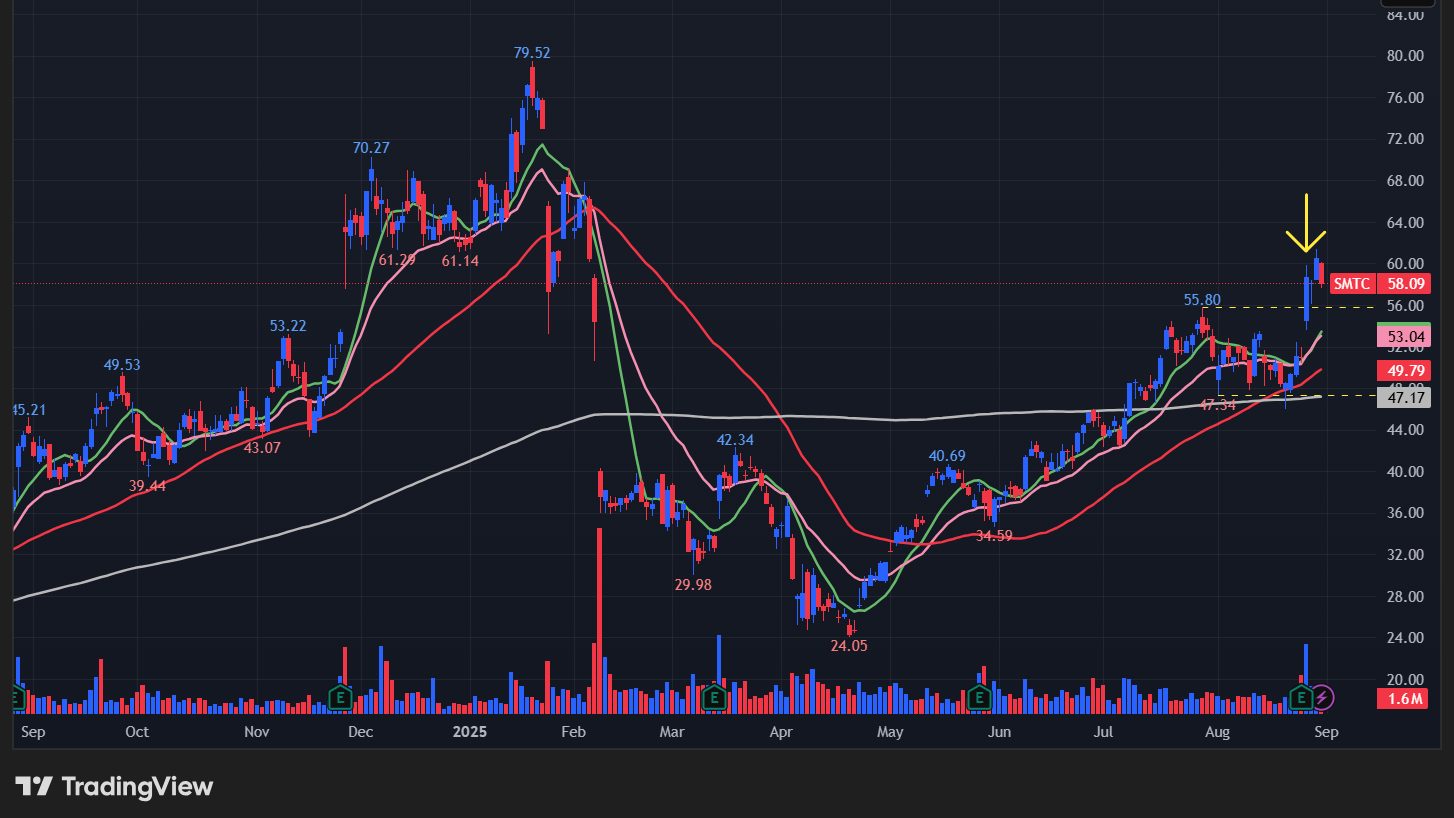Click the 40.00 price axis value
This screenshot has width=1454, height=818.
coord(1403,472)
